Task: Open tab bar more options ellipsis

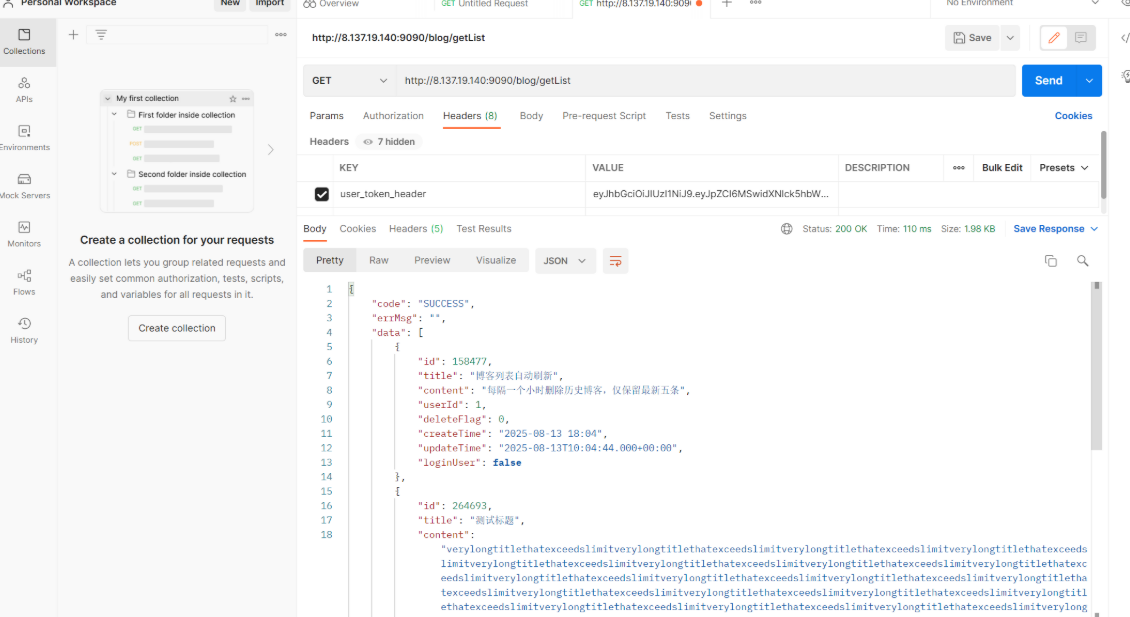Action: tap(755, 4)
